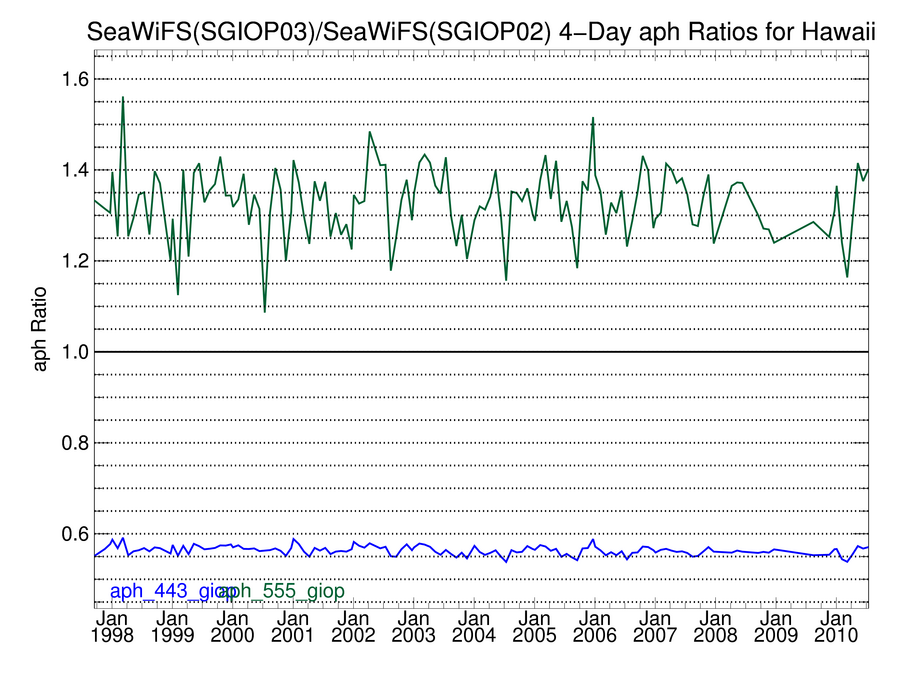Click the y-axis value 1.2
The height and width of the screenshot is (675, 900).
(75, 261)
